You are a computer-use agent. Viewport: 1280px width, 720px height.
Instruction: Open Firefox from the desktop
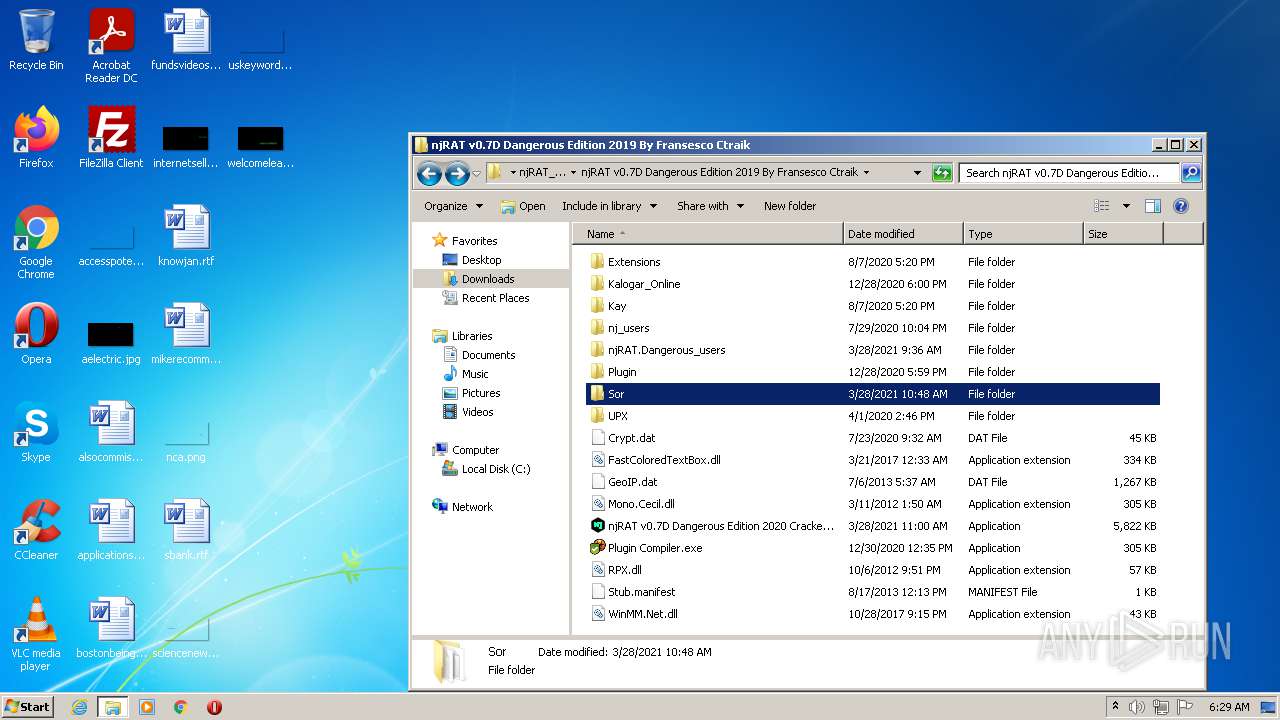(x=36, y=138)
